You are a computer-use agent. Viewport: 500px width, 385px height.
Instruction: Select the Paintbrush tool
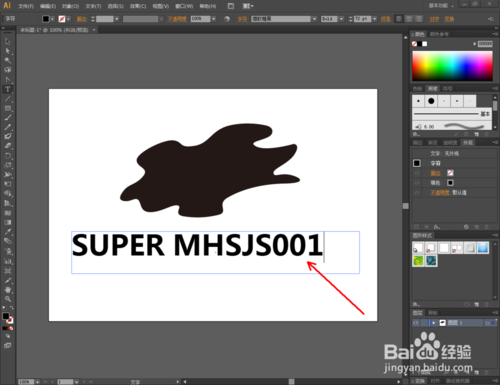coord(8,117)
